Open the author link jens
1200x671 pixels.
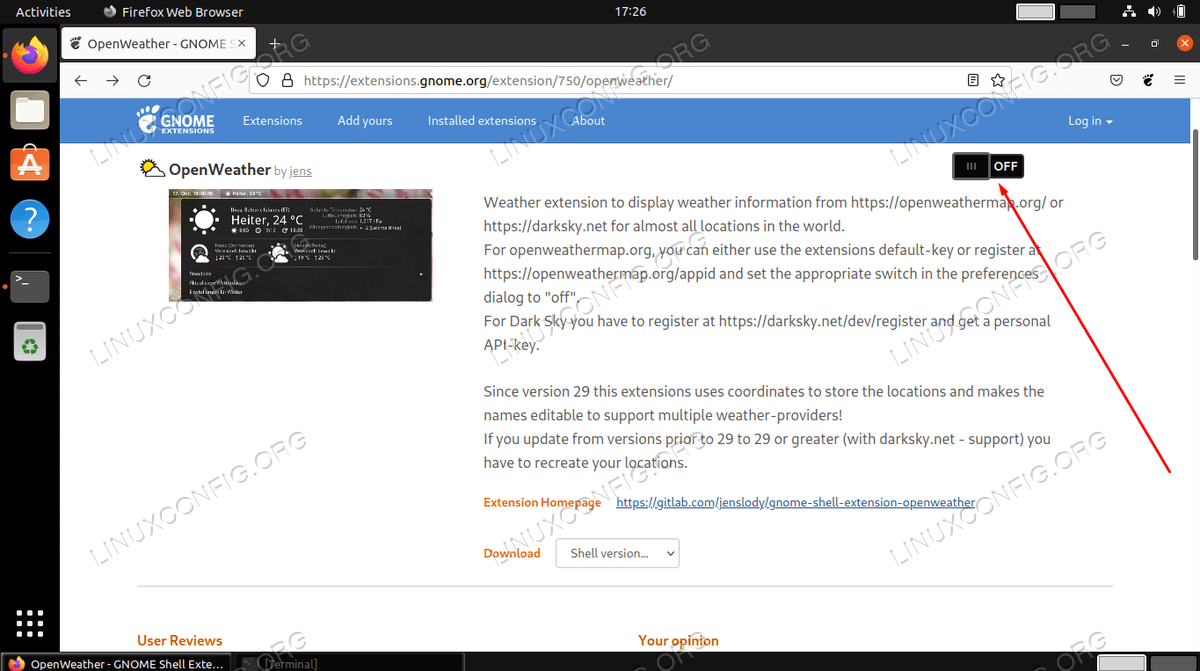click(x=300, y=171)
